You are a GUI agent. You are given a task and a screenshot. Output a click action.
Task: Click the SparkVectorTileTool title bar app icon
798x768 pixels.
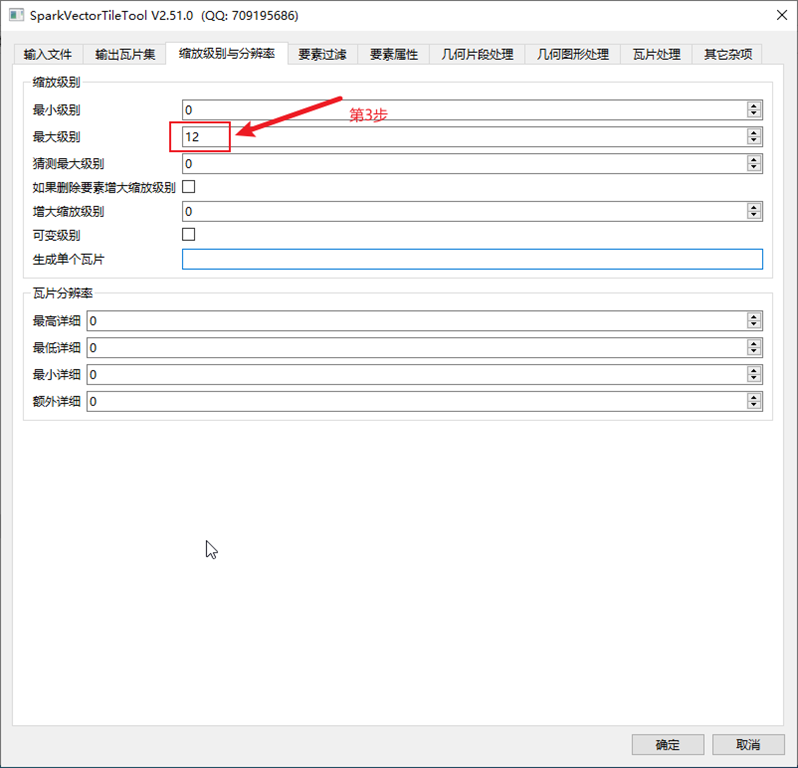tap(16, 15)
